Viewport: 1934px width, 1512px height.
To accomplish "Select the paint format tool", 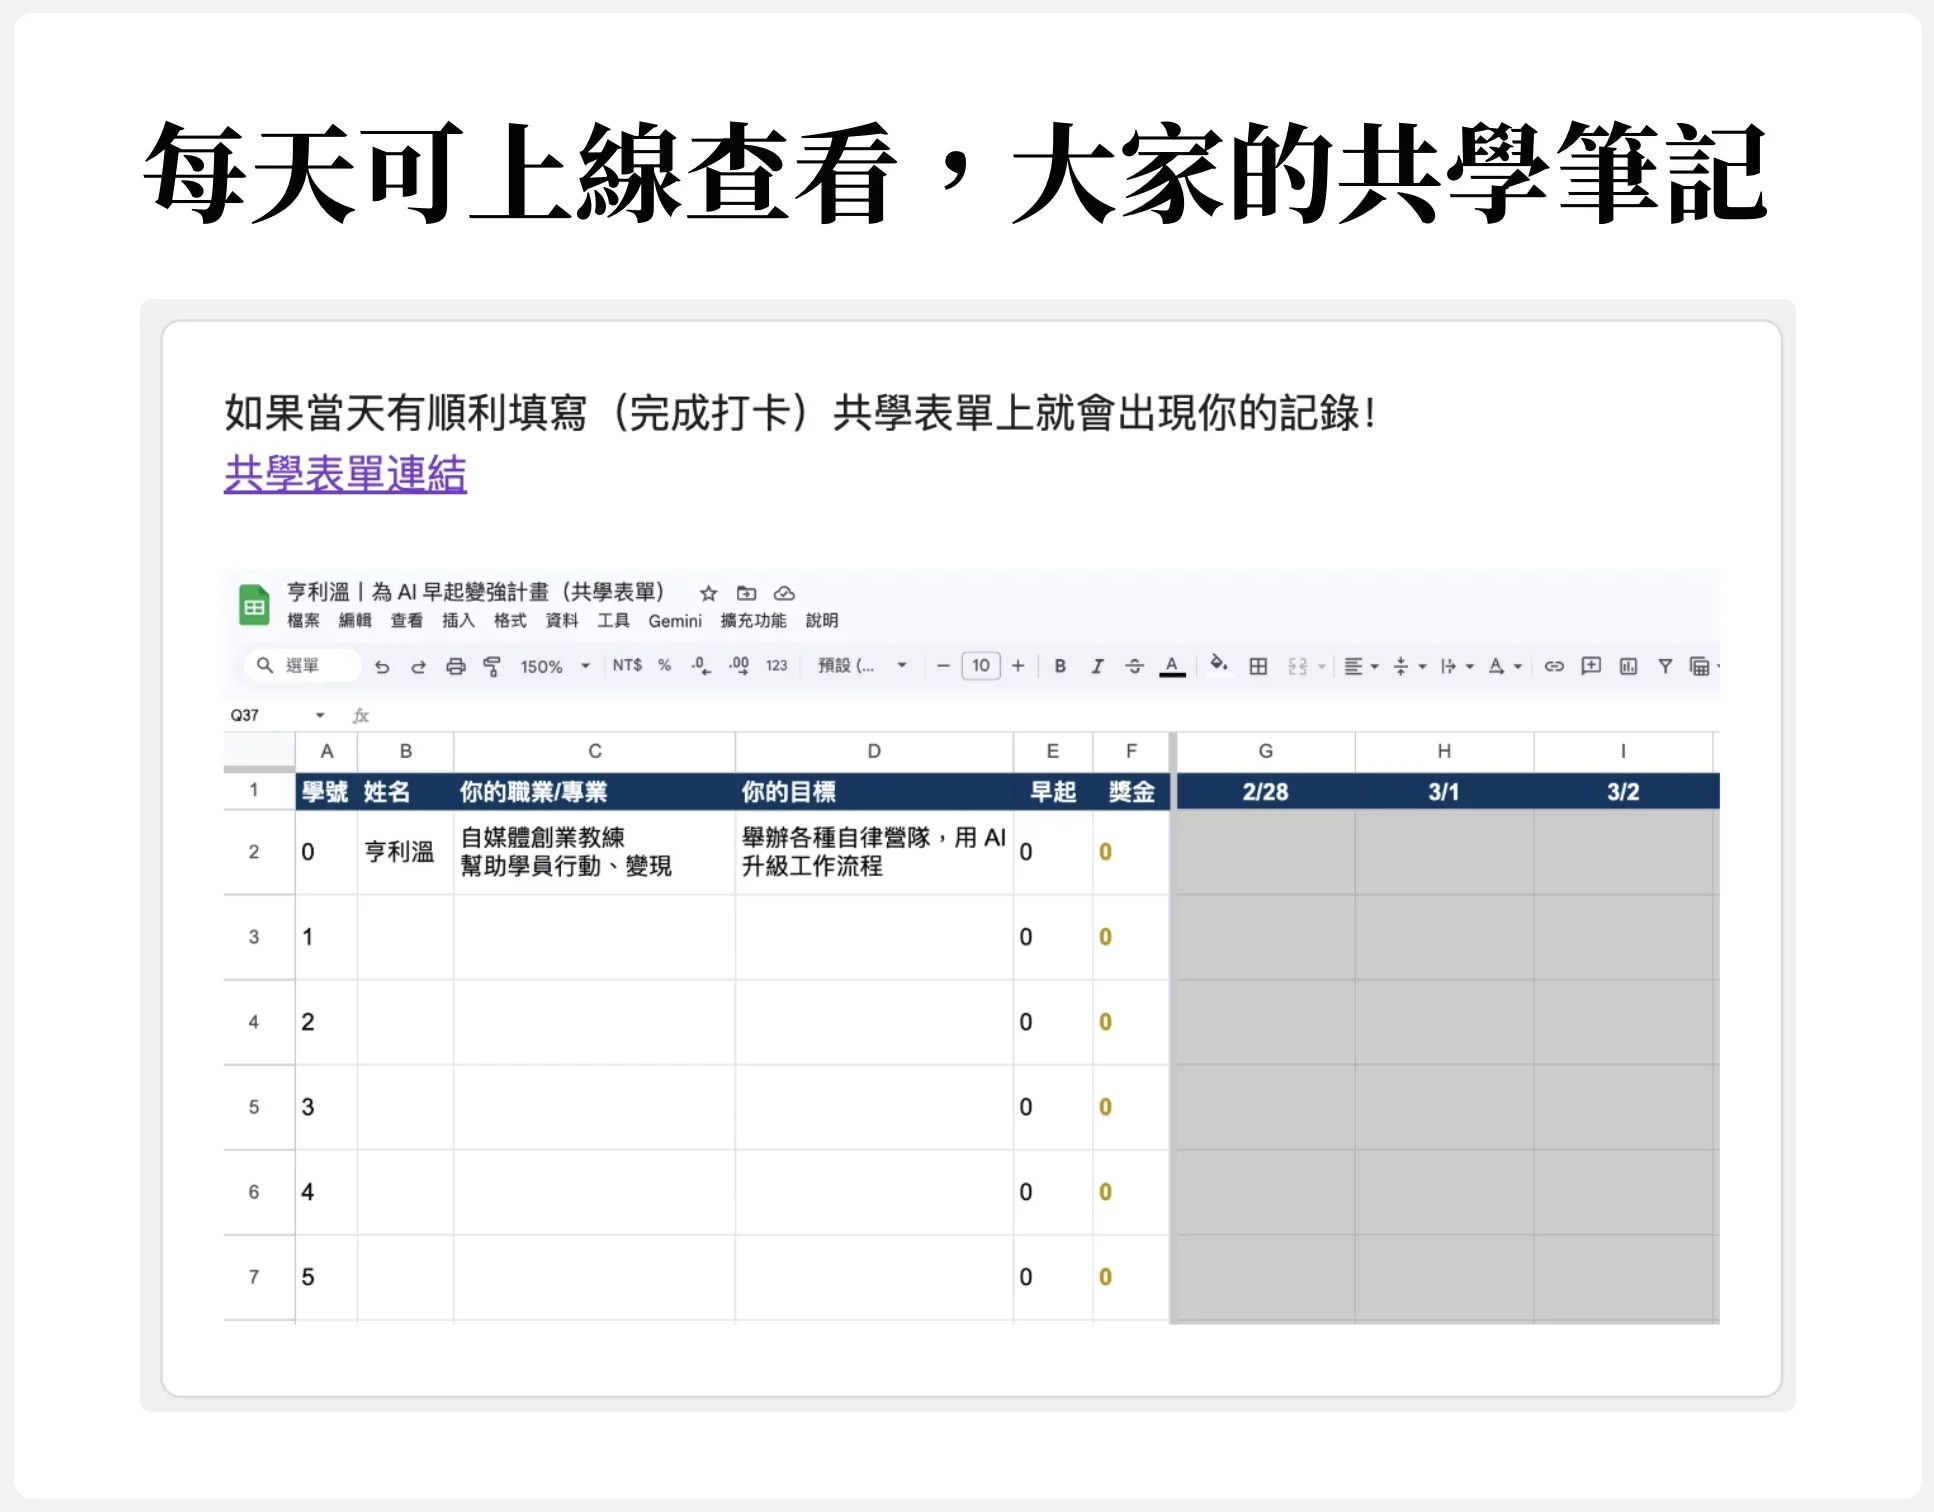I will [494, 666].
